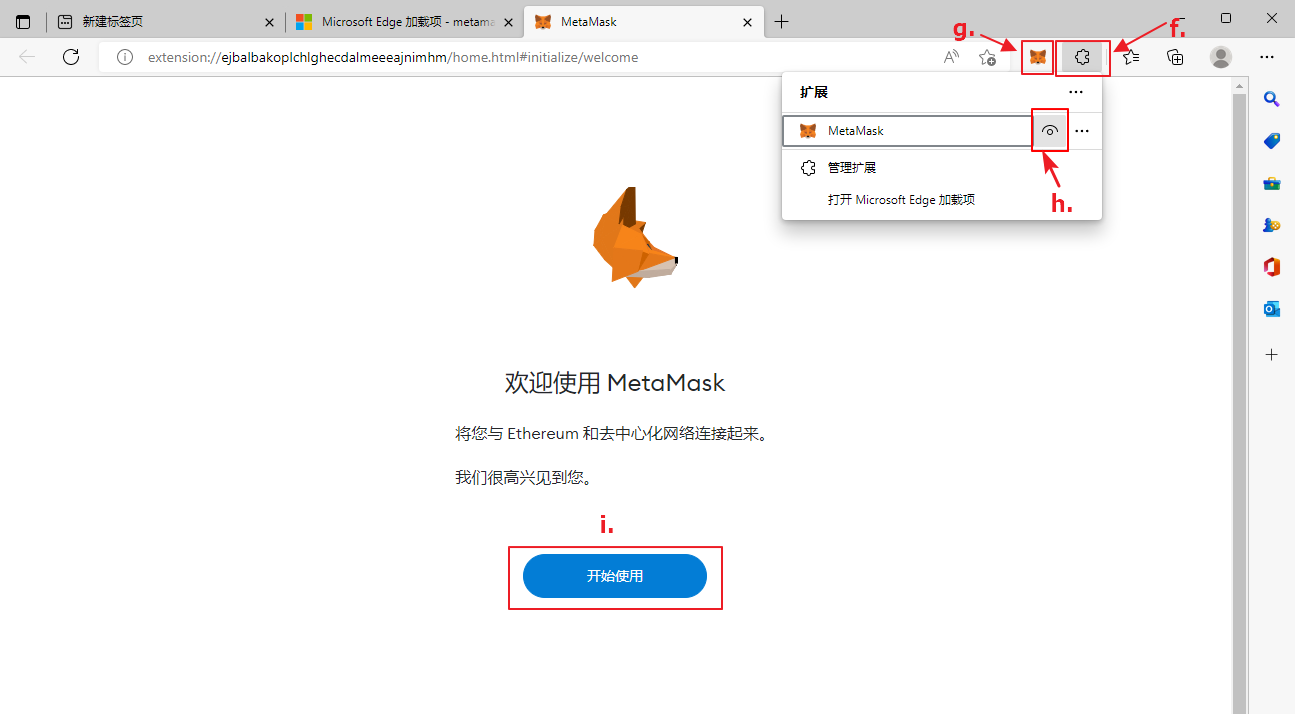Image resolution: width=1295 pixels, height=714 pixels.
Task: Go back to the previous page
Action: pos(27,57)
